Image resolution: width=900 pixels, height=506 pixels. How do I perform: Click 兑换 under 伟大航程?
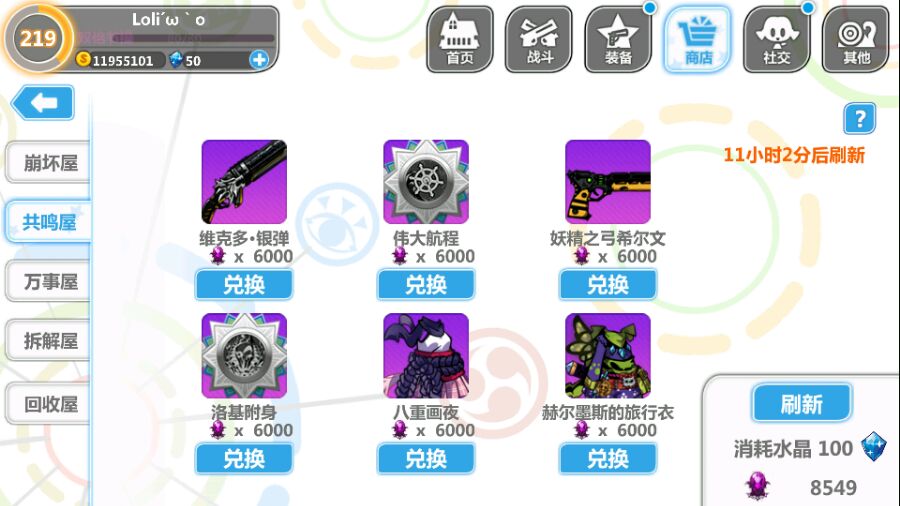(426, 285)
